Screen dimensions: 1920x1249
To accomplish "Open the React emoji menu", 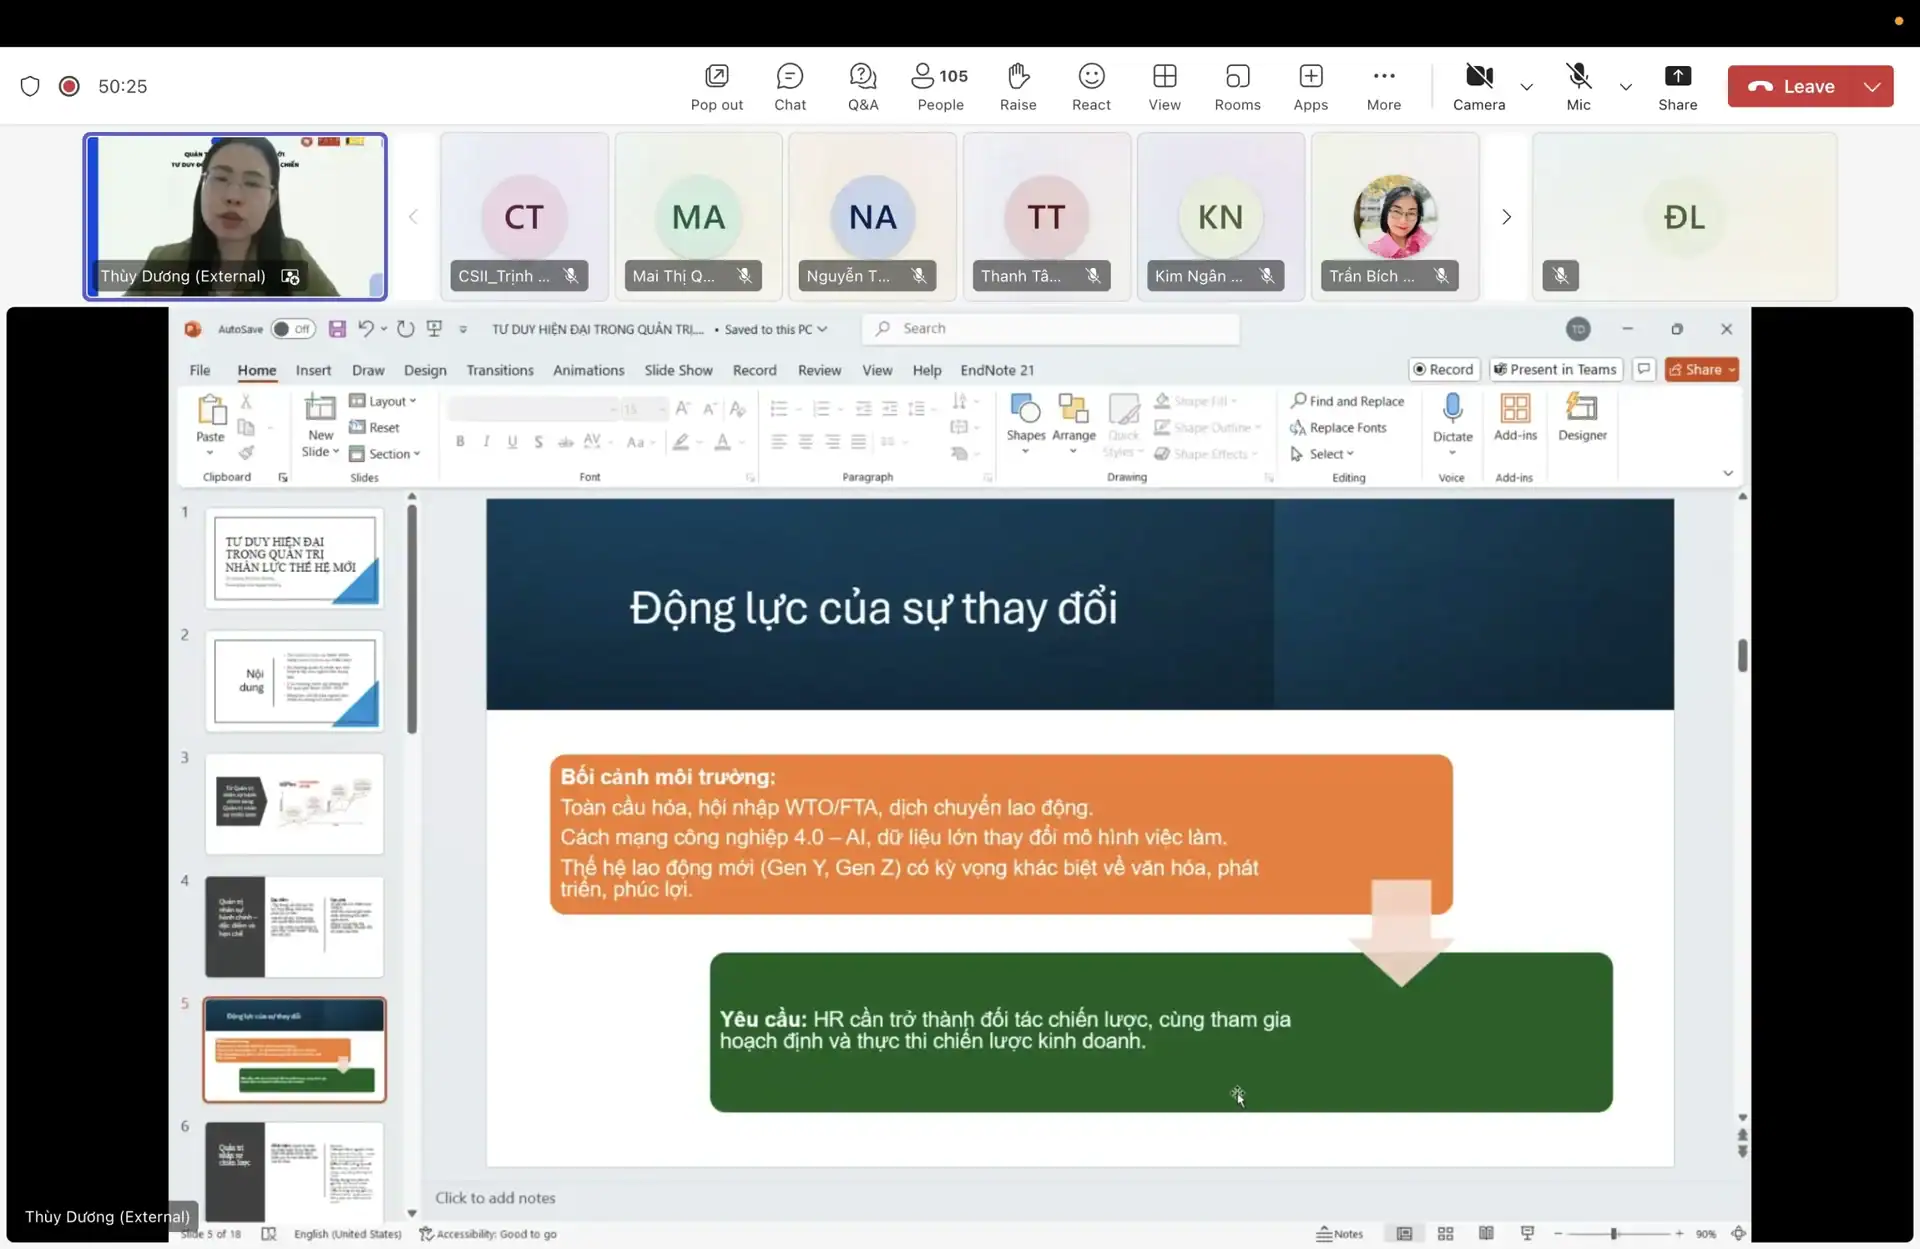I will [1090, 87].
